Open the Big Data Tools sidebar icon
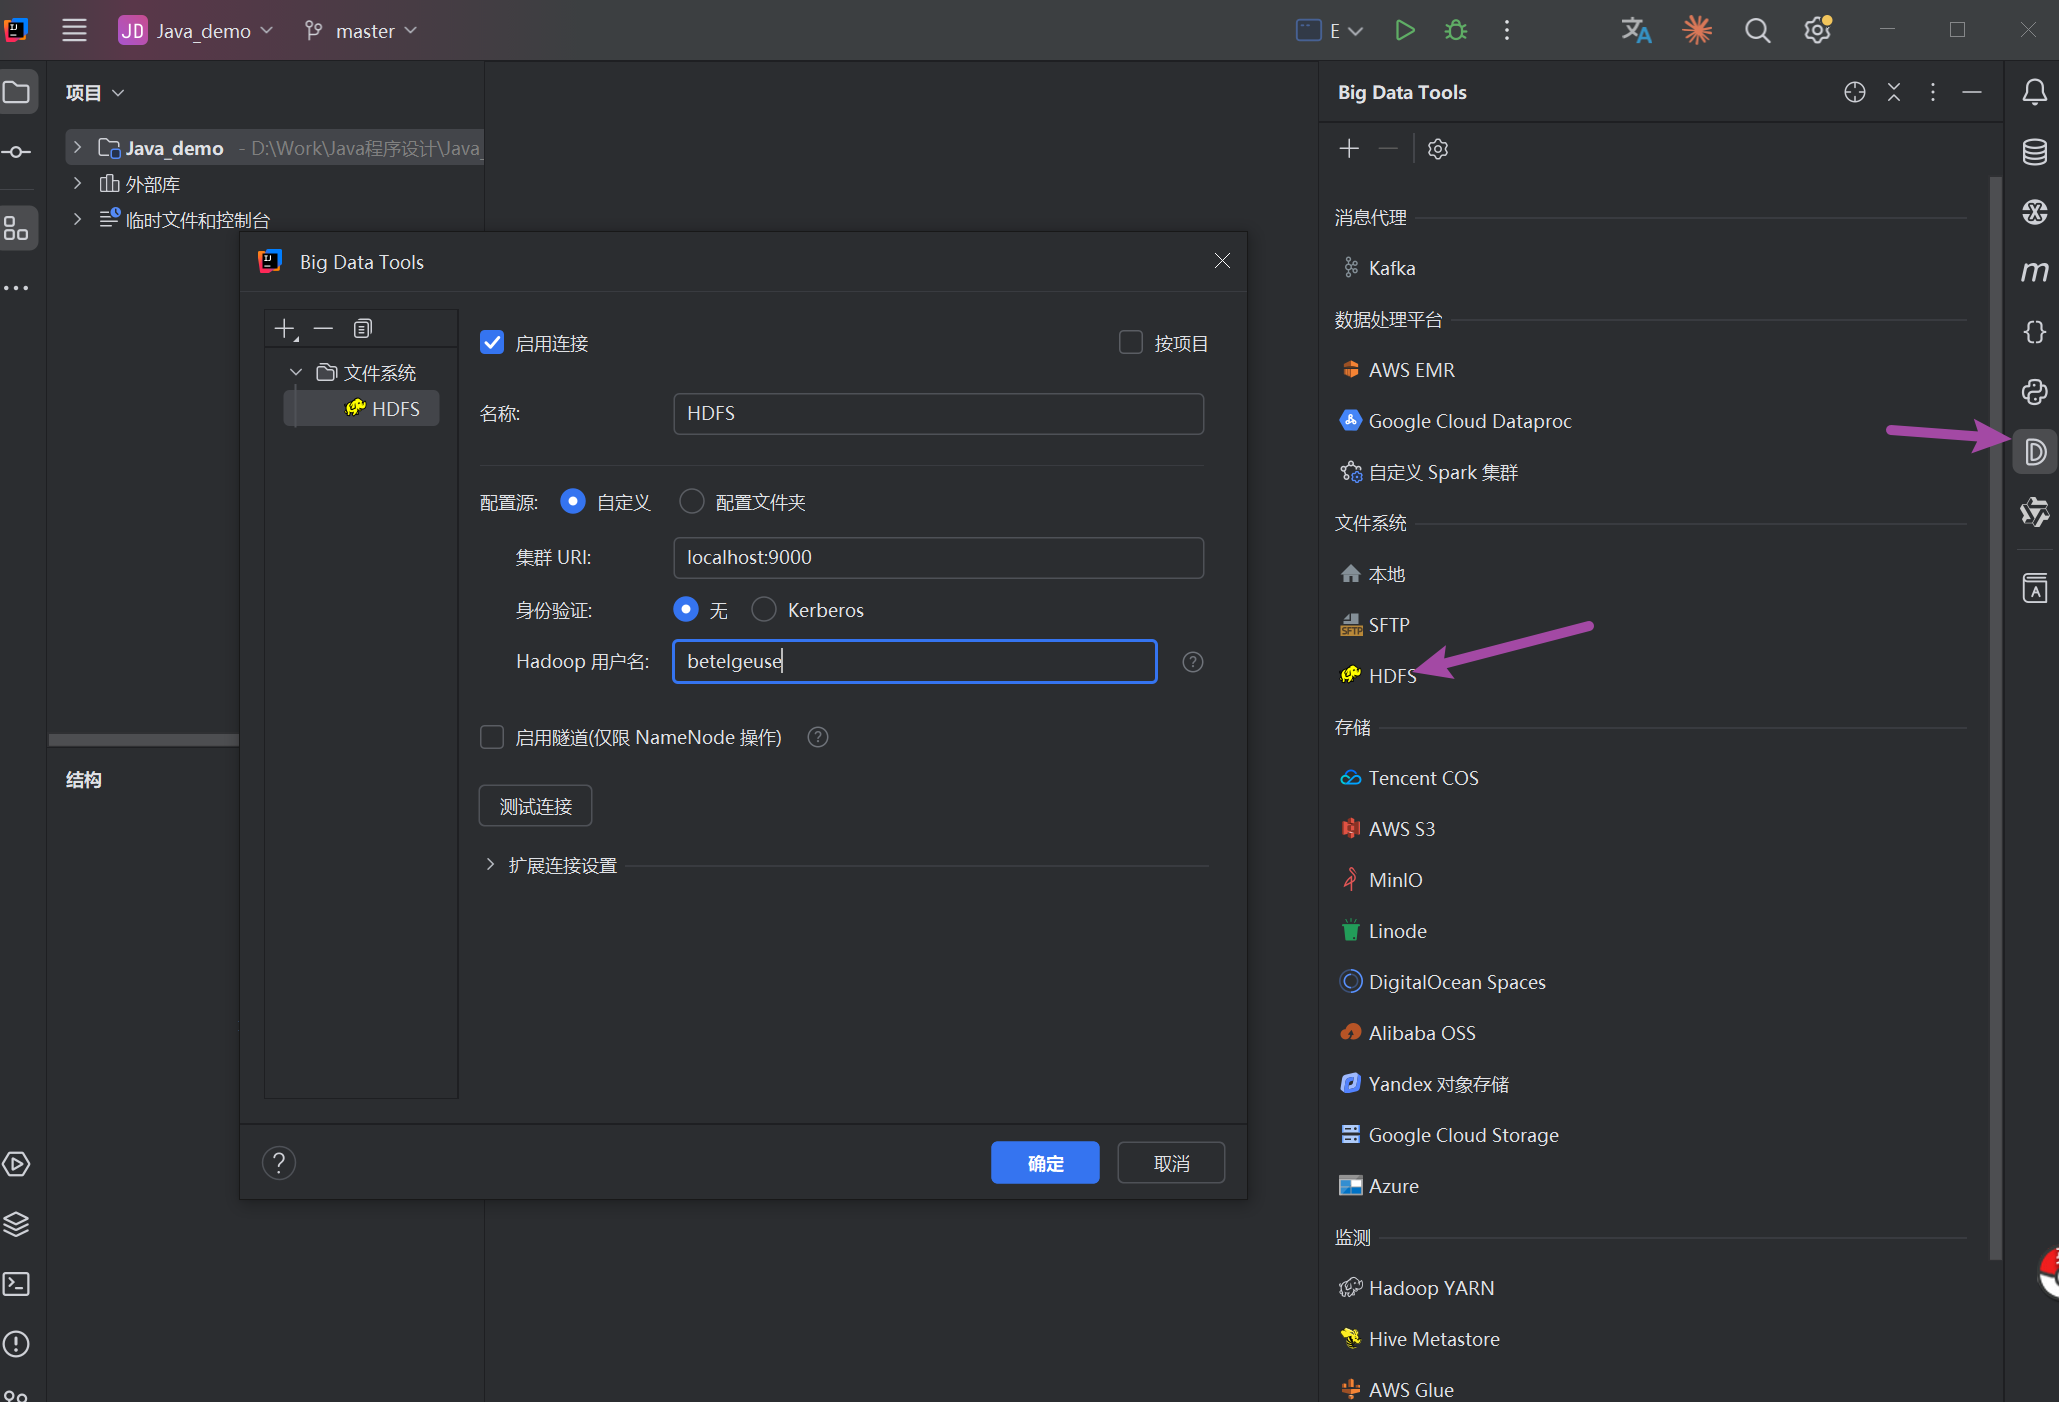Image resolution: width=2059 pixels, height=1402 pixels. (2034, 452)
